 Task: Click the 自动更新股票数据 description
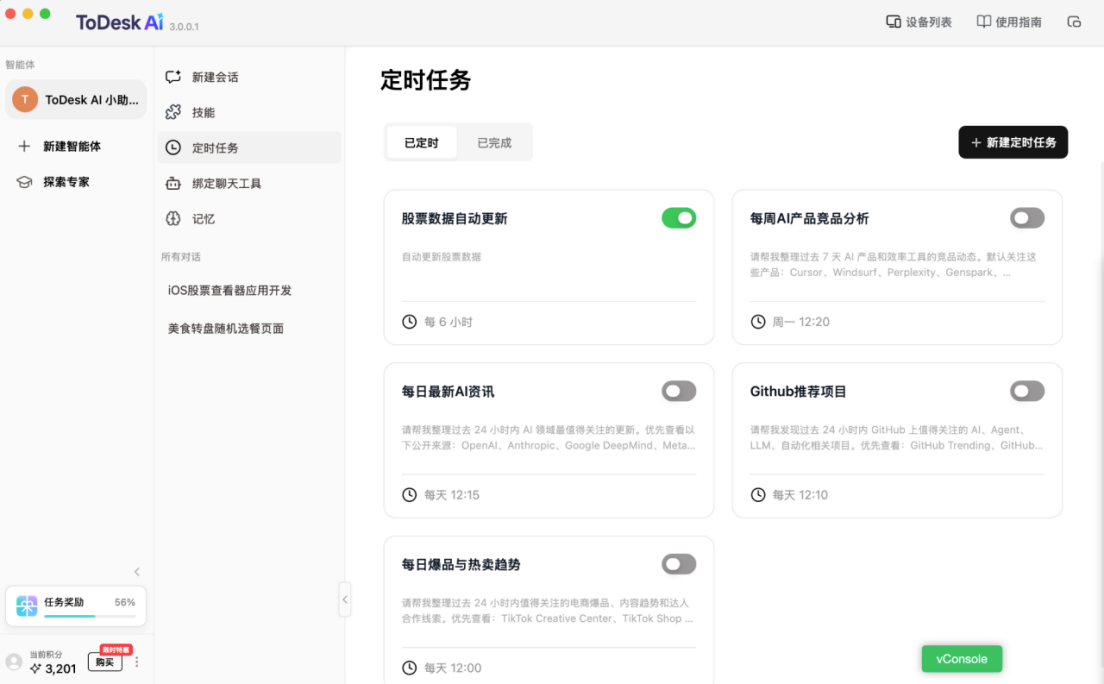(441, 256)
